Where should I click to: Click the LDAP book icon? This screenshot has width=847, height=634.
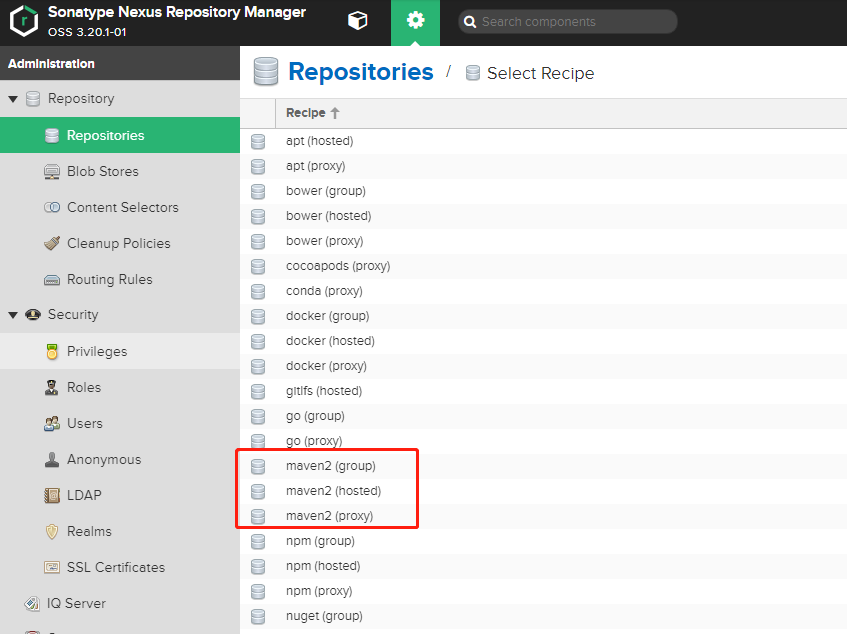[52, 495]
